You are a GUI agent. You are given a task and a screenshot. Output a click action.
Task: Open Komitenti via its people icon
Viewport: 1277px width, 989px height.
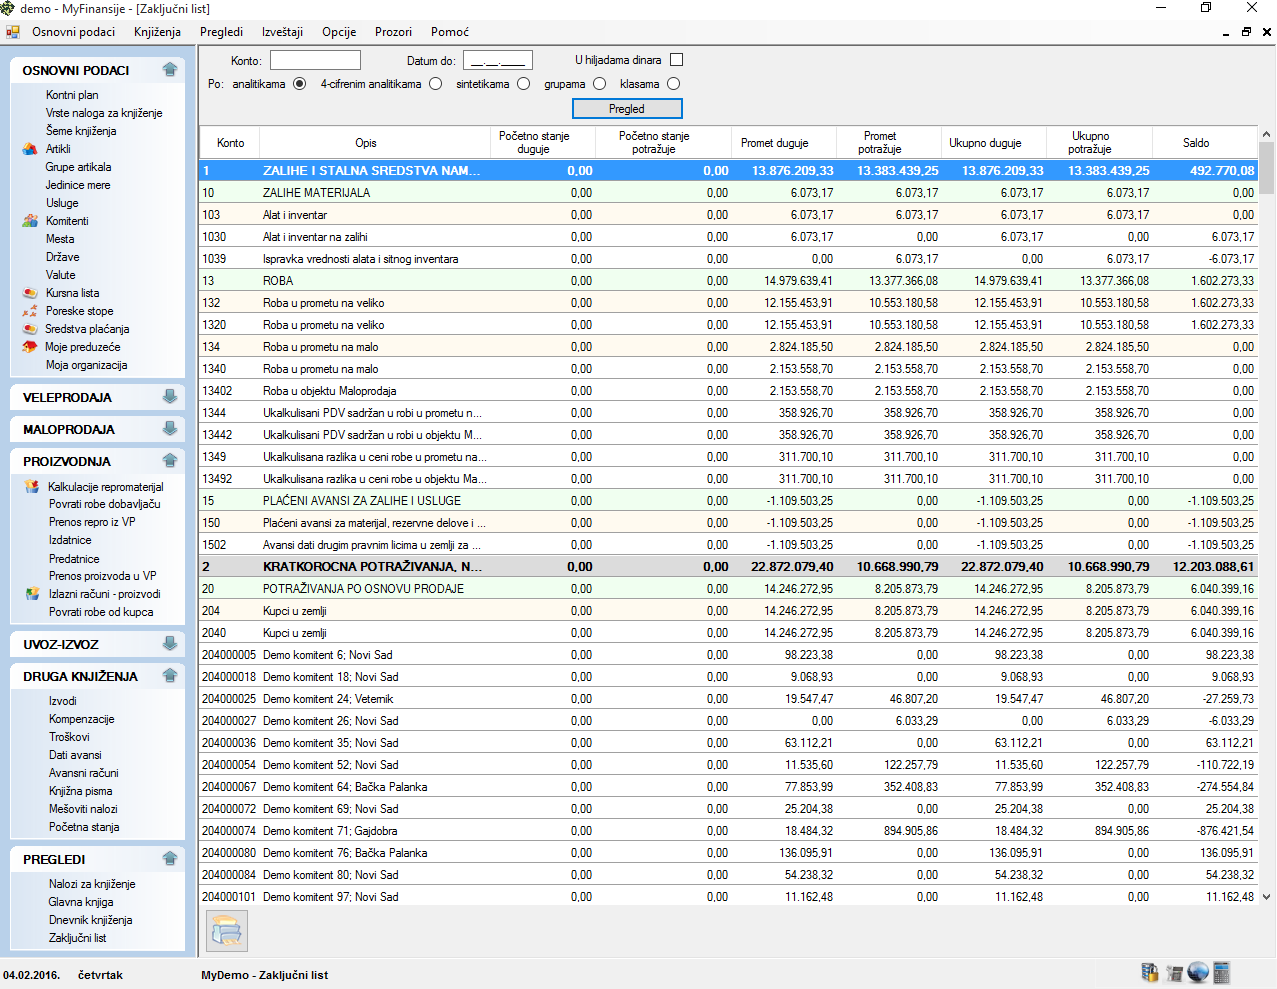point(30,221)
